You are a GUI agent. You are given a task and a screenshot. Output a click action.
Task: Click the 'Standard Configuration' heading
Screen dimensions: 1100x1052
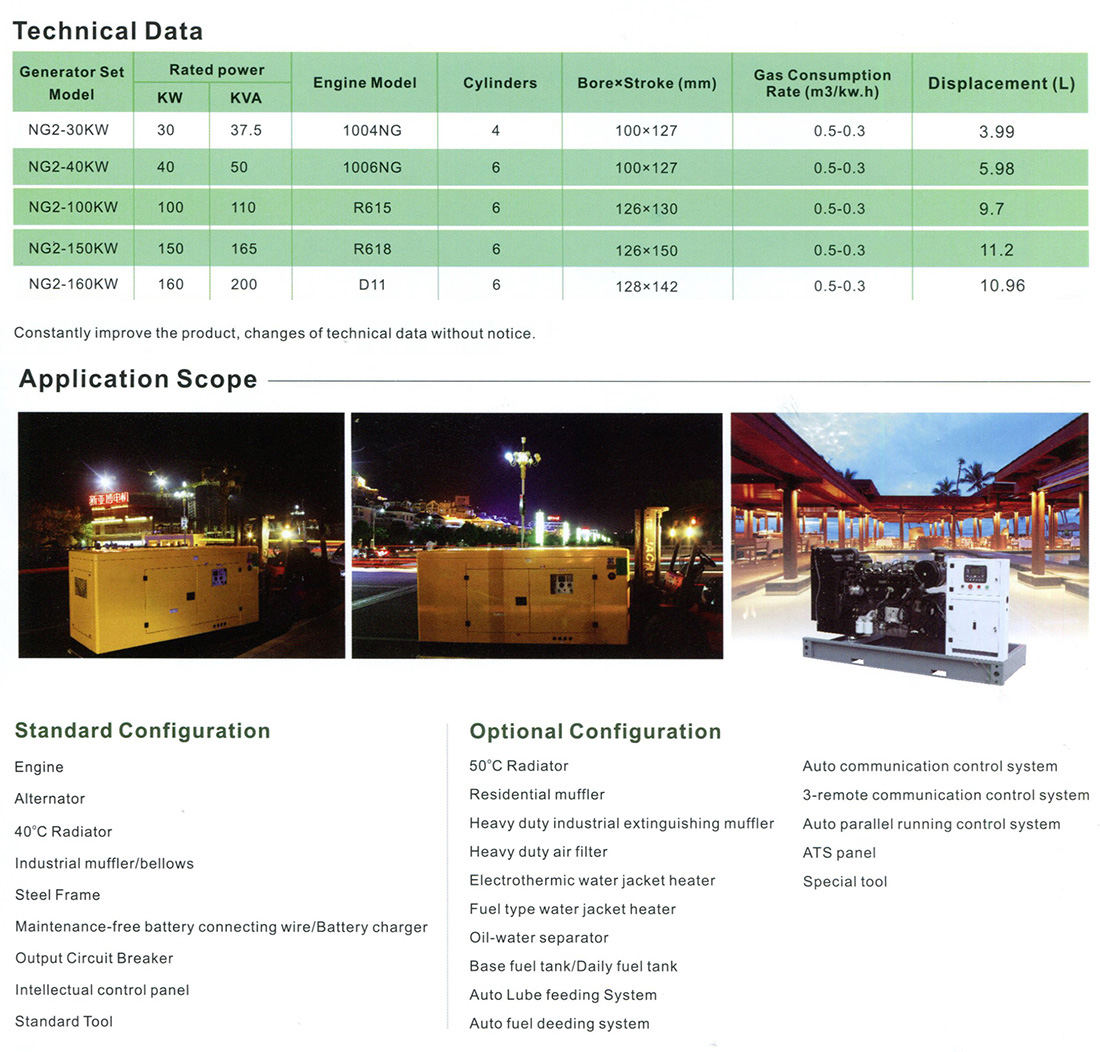[142, 731]
